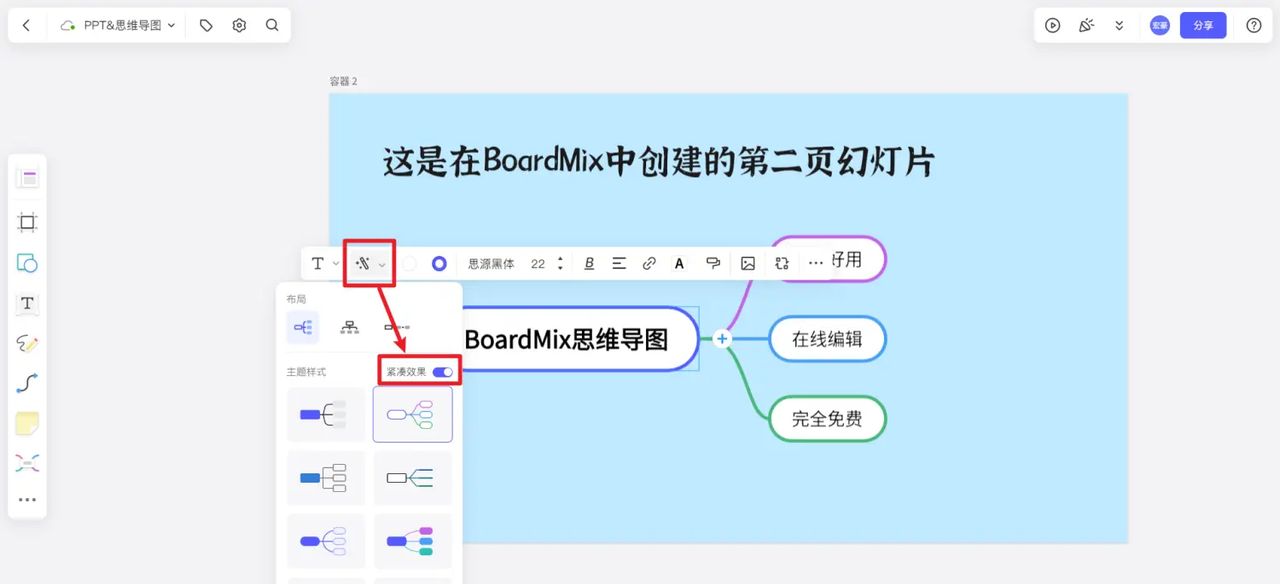Open the PPT&思维导图 file name dropdown
Screen dimensions: 1280x584
(118, 25)
